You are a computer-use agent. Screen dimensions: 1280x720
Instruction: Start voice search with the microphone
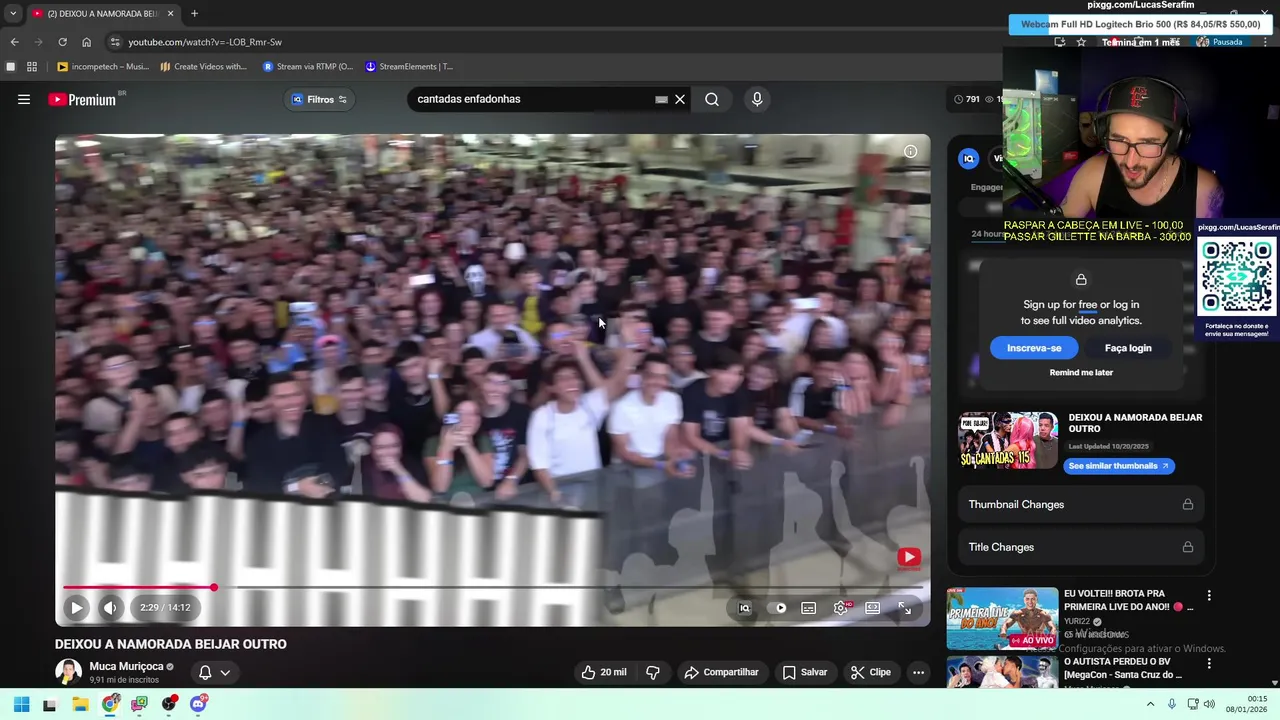[x=757, y=99]
